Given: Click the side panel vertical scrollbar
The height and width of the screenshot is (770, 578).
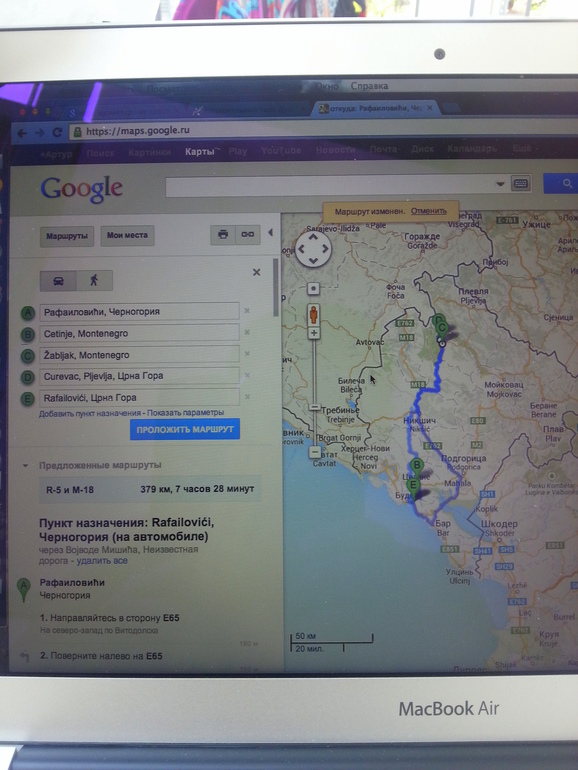Looking at the screenshot, I should pyautogui.click(x=276, y=287).
